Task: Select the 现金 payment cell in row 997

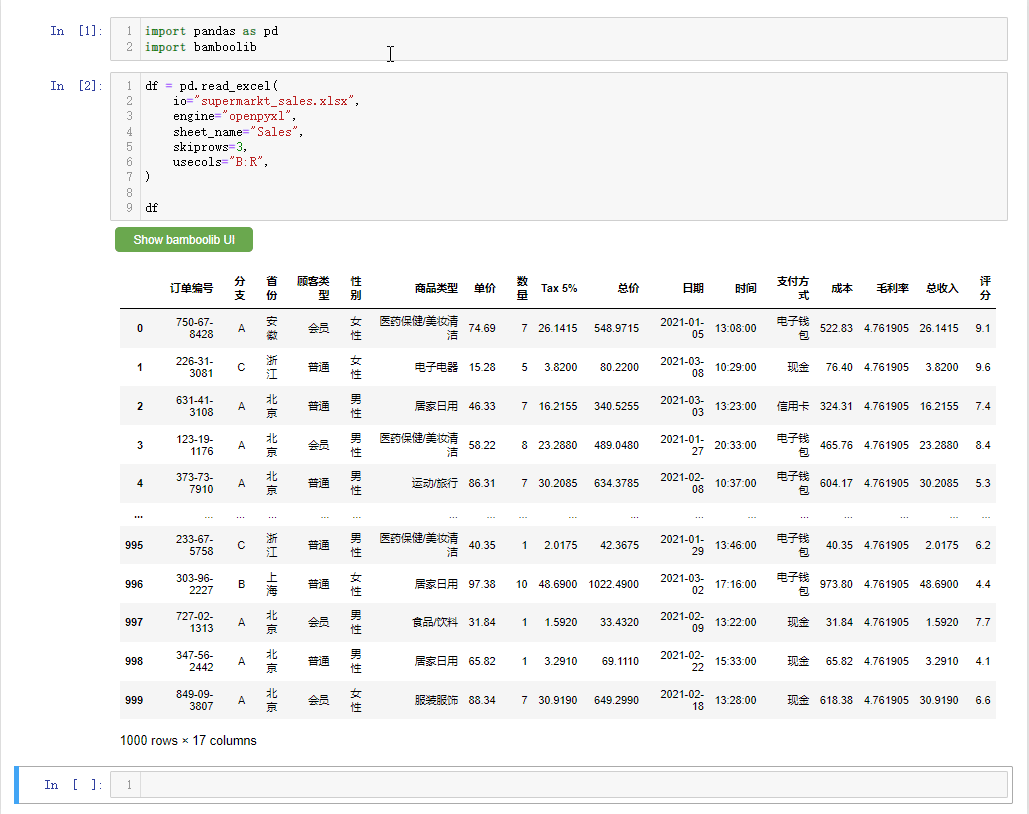Action: click(x=796, y=622)
